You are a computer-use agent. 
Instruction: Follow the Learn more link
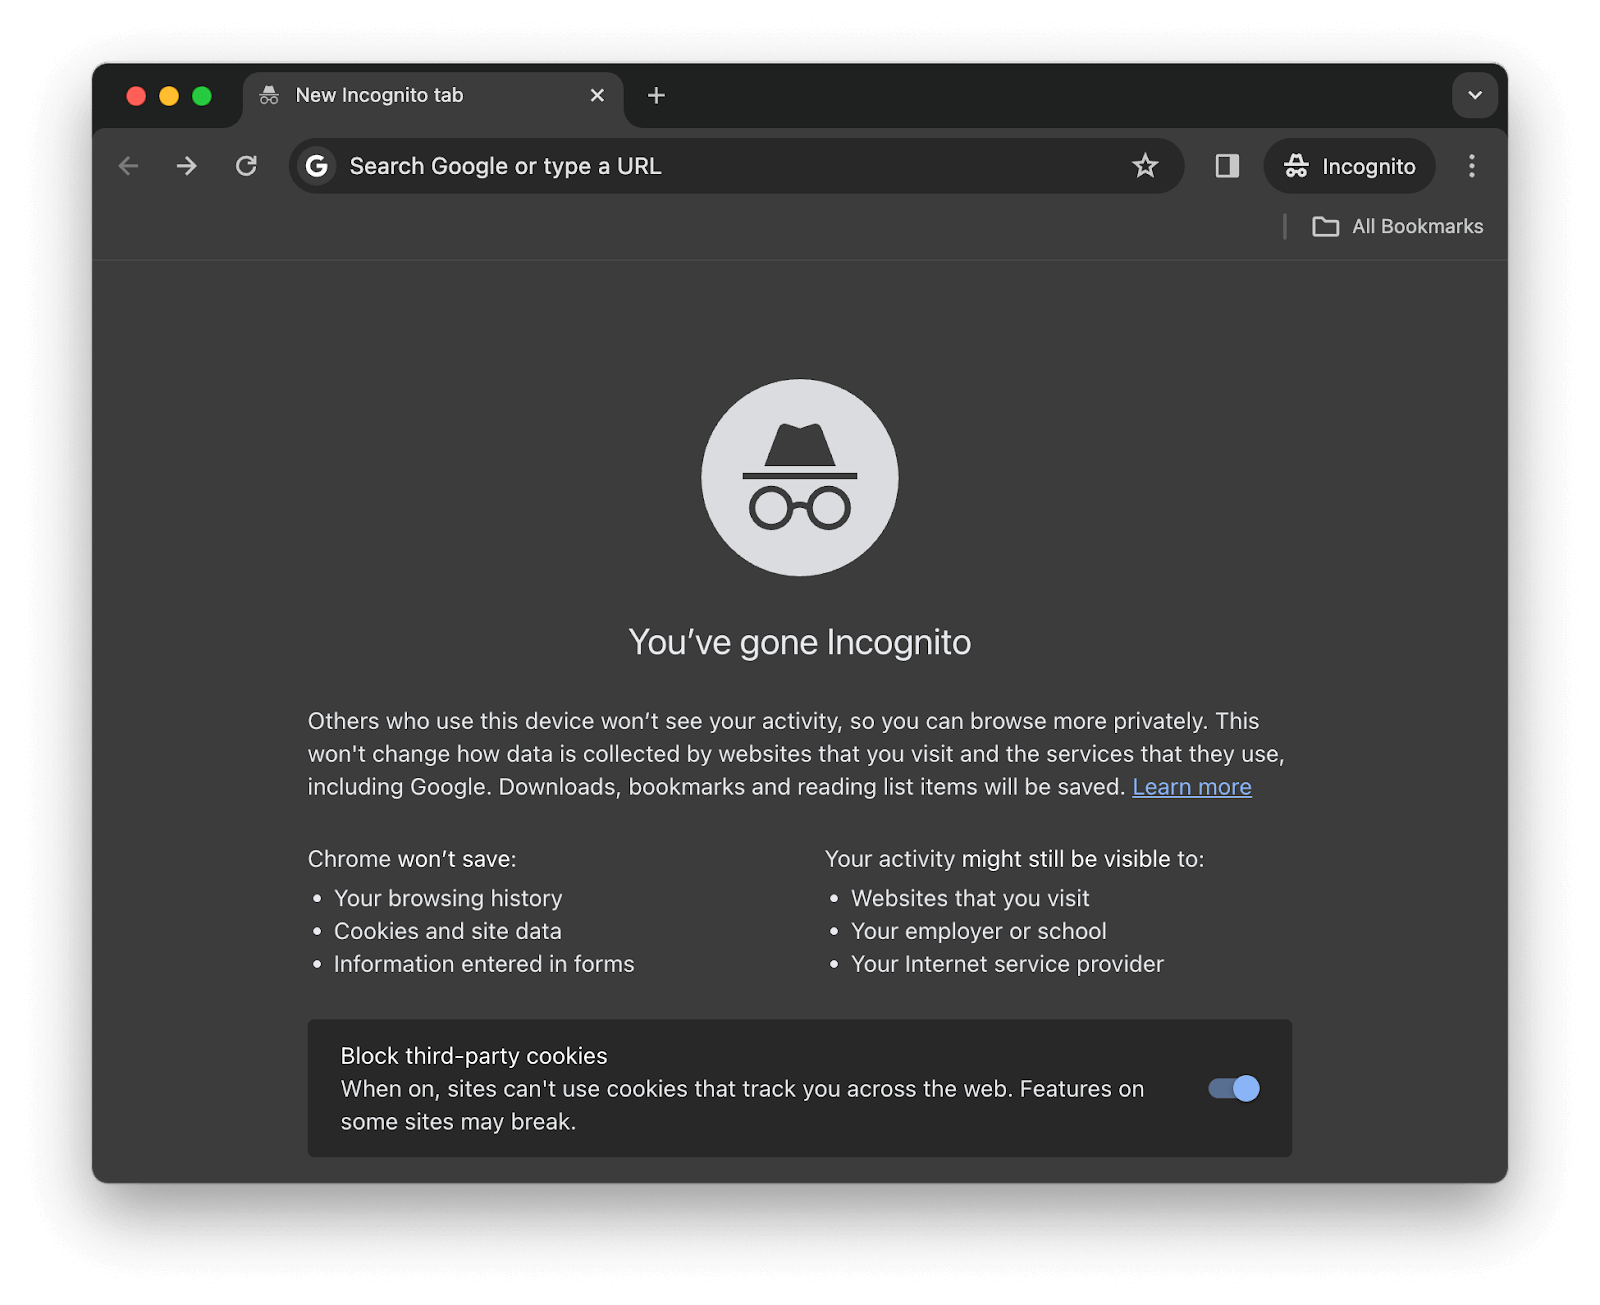coord(1191,787)
